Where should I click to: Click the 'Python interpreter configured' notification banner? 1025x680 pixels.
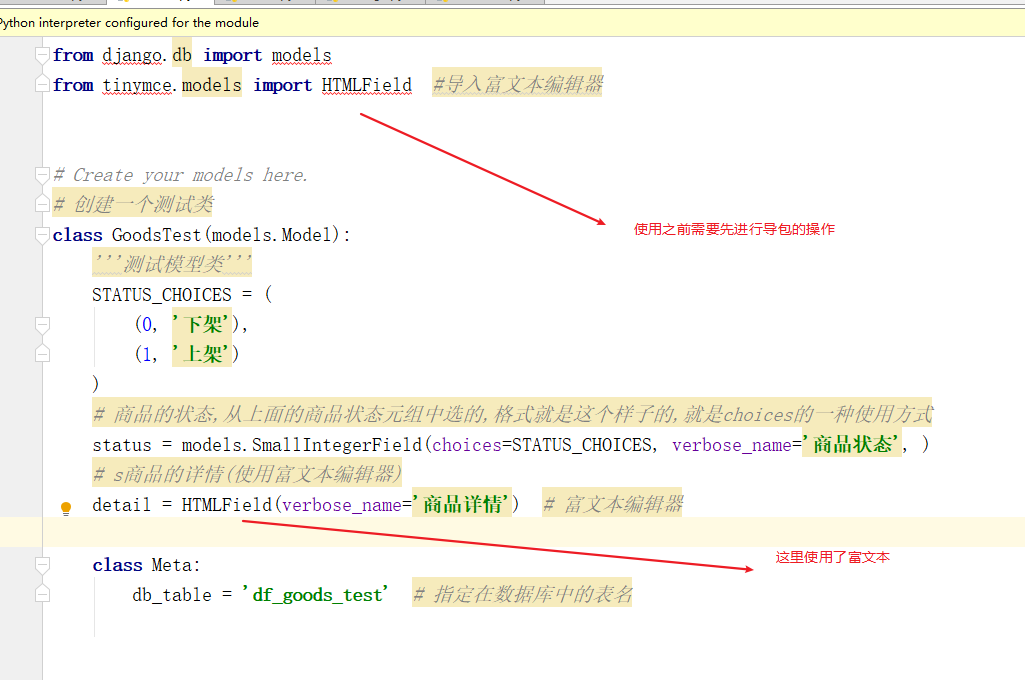coord(512,22)
